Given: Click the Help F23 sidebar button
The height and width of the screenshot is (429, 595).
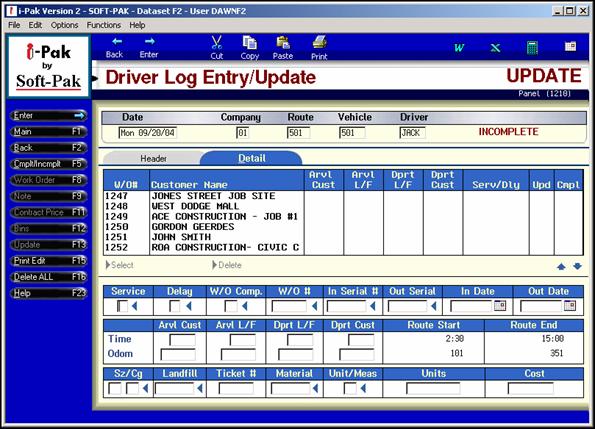Looking at the screenshot, I should (49, 293).
